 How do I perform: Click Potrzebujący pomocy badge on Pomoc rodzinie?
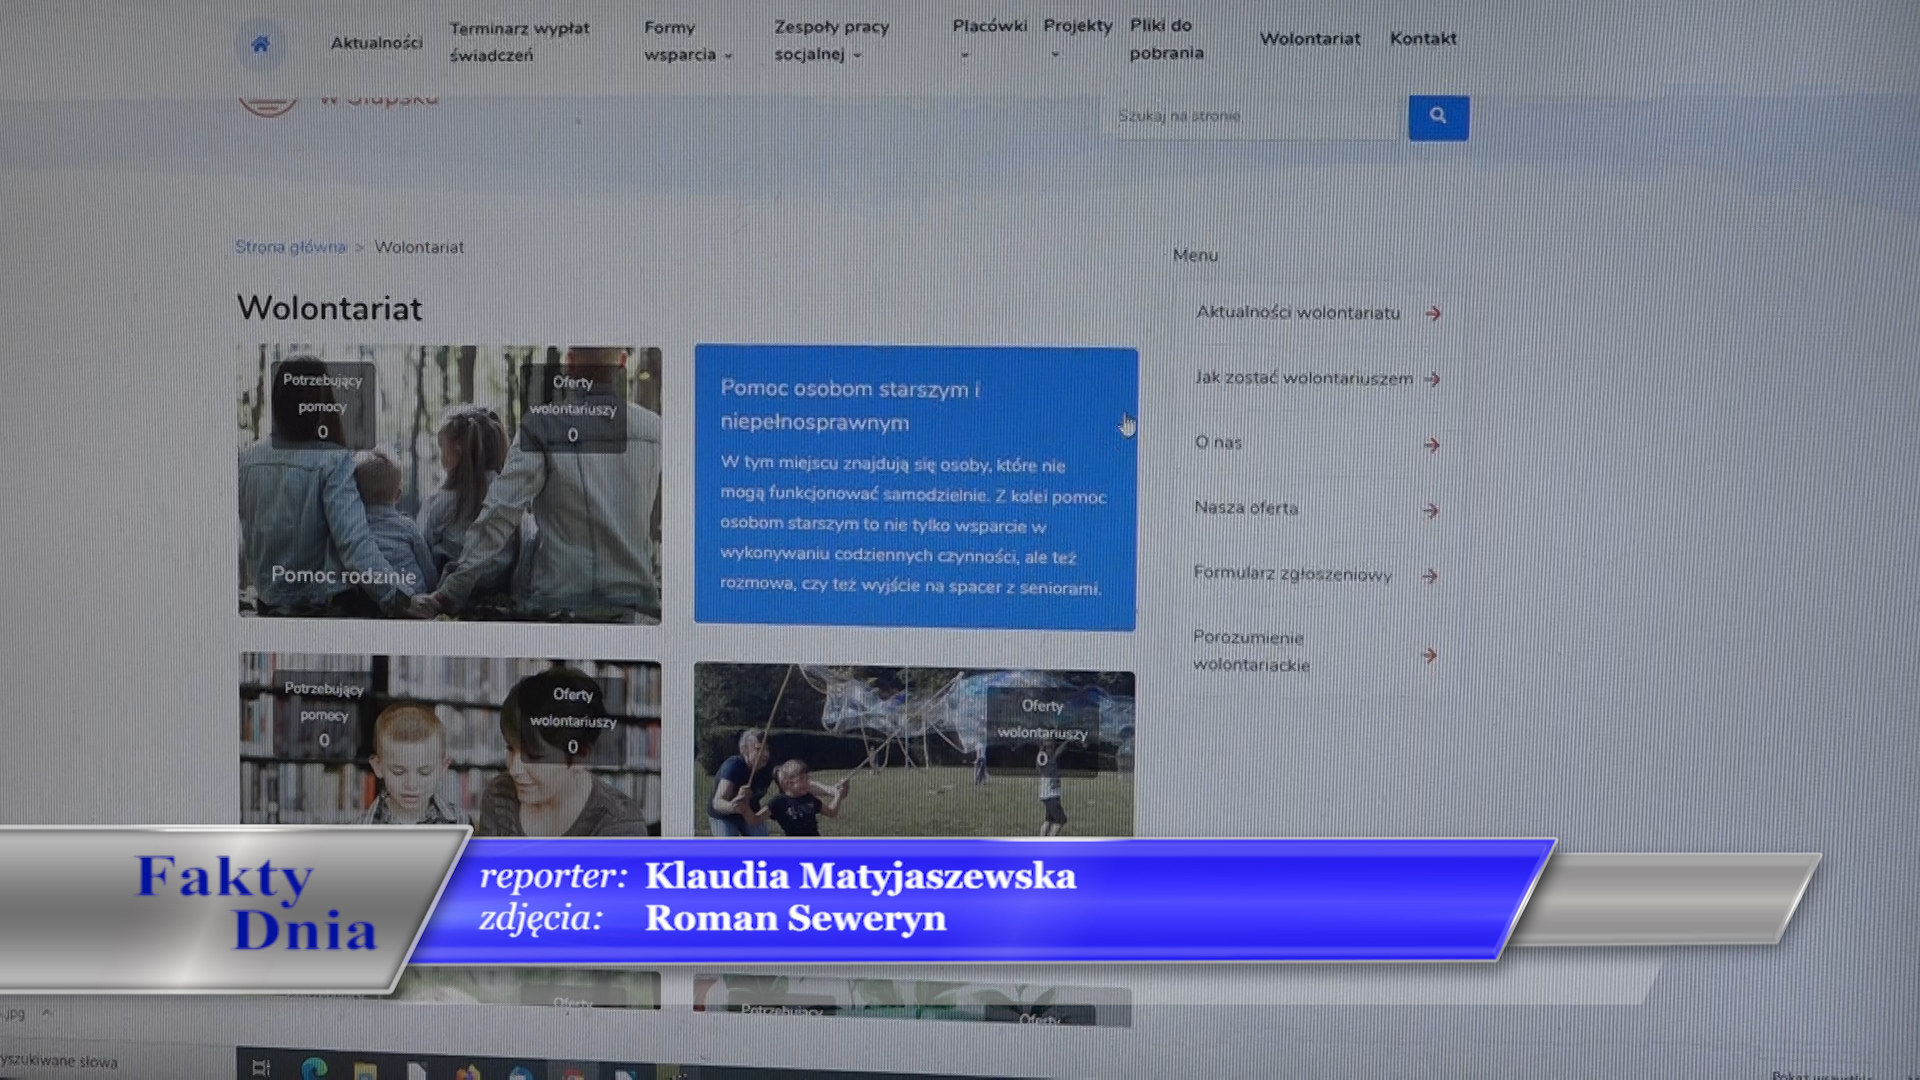pos(322,405)
